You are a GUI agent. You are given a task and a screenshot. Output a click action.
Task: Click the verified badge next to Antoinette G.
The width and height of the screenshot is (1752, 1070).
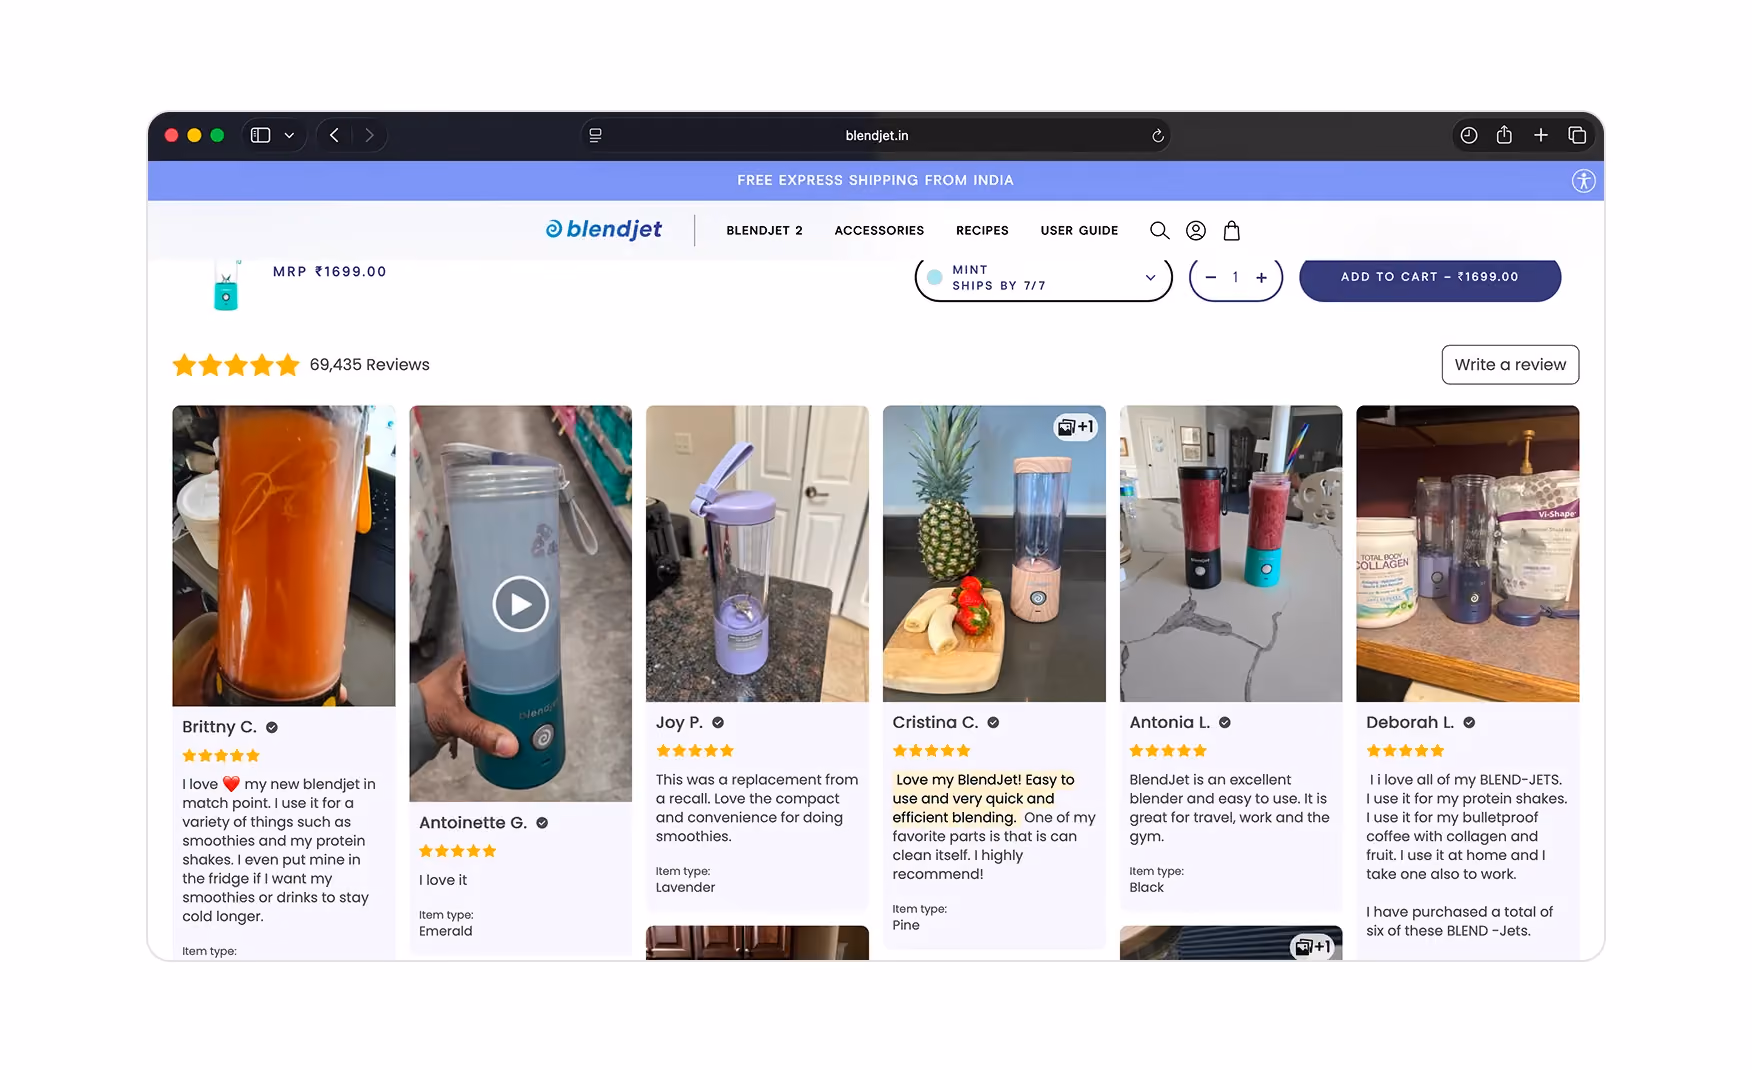coord(542,823)
